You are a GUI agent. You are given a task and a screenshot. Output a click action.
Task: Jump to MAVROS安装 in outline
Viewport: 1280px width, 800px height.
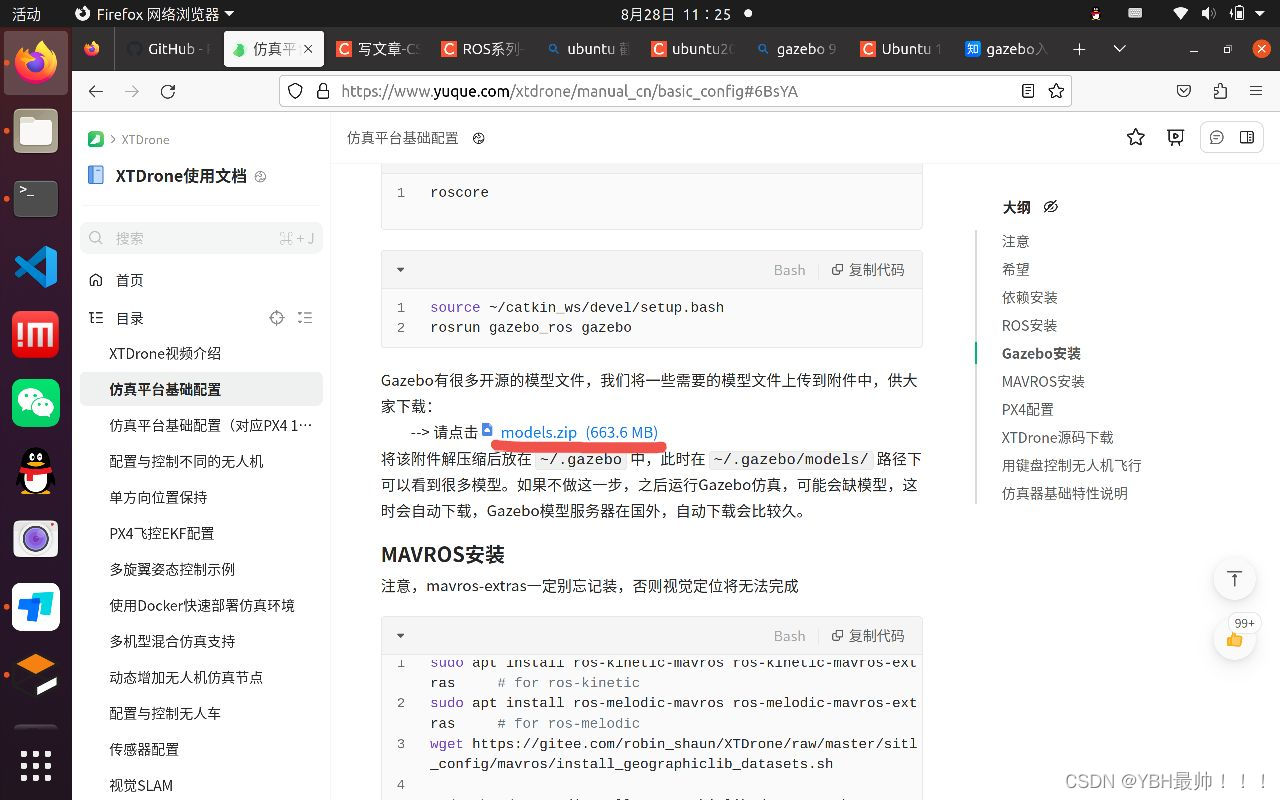point(1043,381)
